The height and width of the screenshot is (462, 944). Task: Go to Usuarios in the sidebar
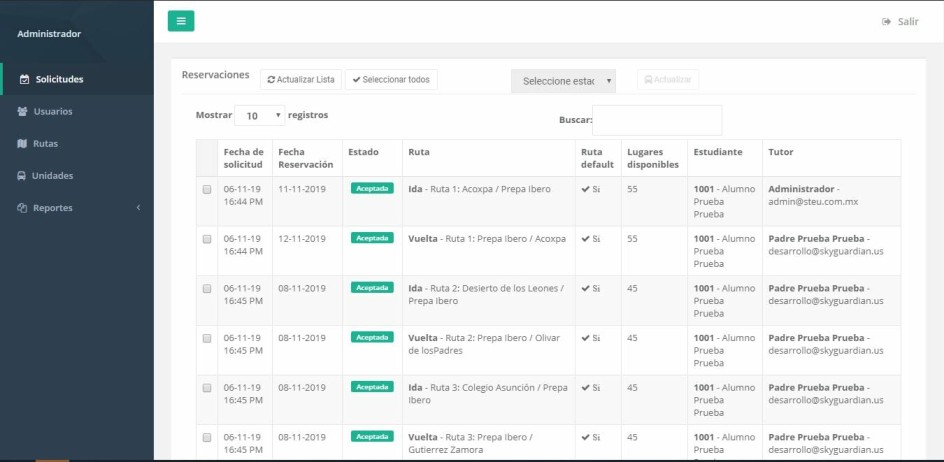pyautogui.click(x=76, y=111)
